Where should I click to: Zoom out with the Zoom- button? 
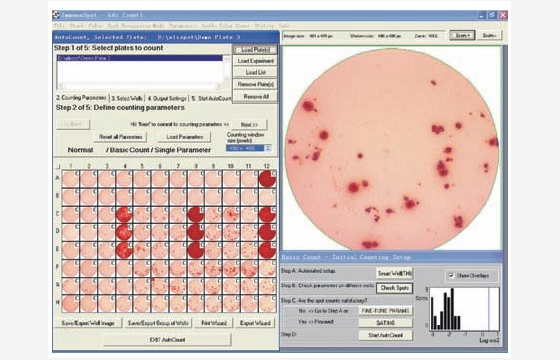(489, 35)
